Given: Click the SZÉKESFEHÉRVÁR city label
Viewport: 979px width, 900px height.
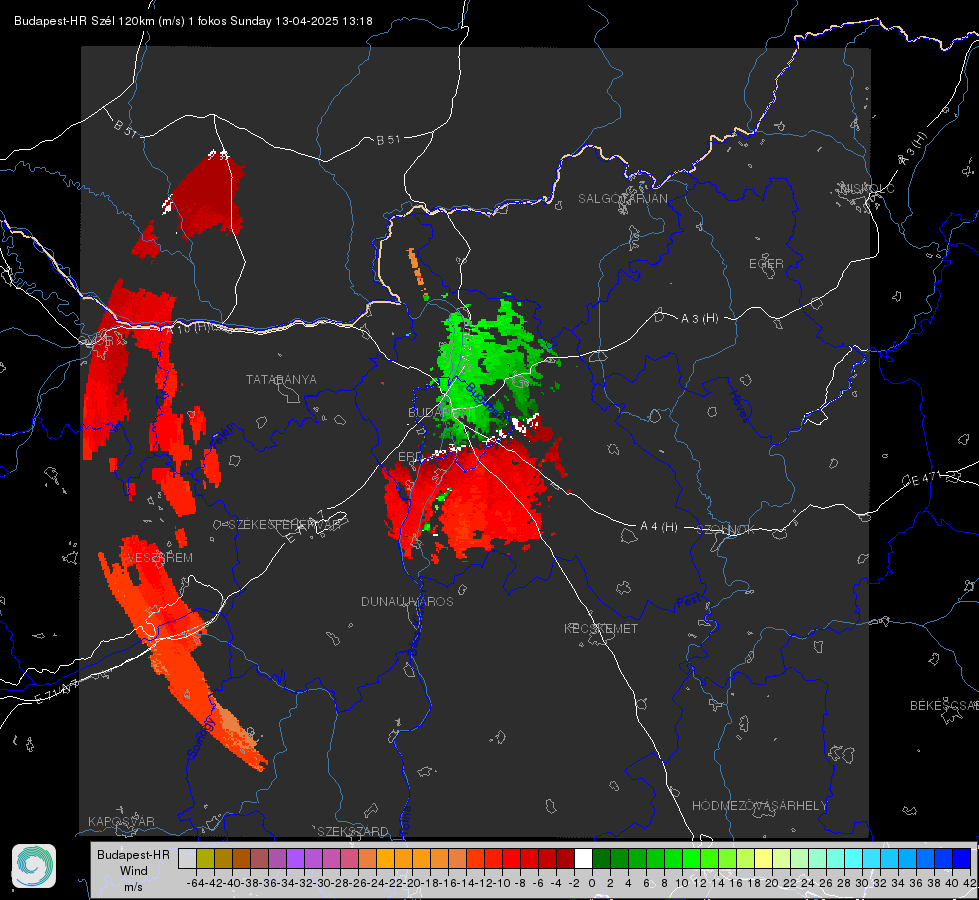Looking at the screenshot, I should tap(285, 525).
